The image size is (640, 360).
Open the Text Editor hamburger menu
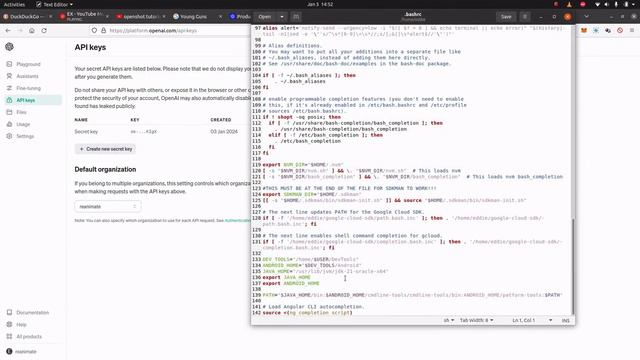(525, 17)
